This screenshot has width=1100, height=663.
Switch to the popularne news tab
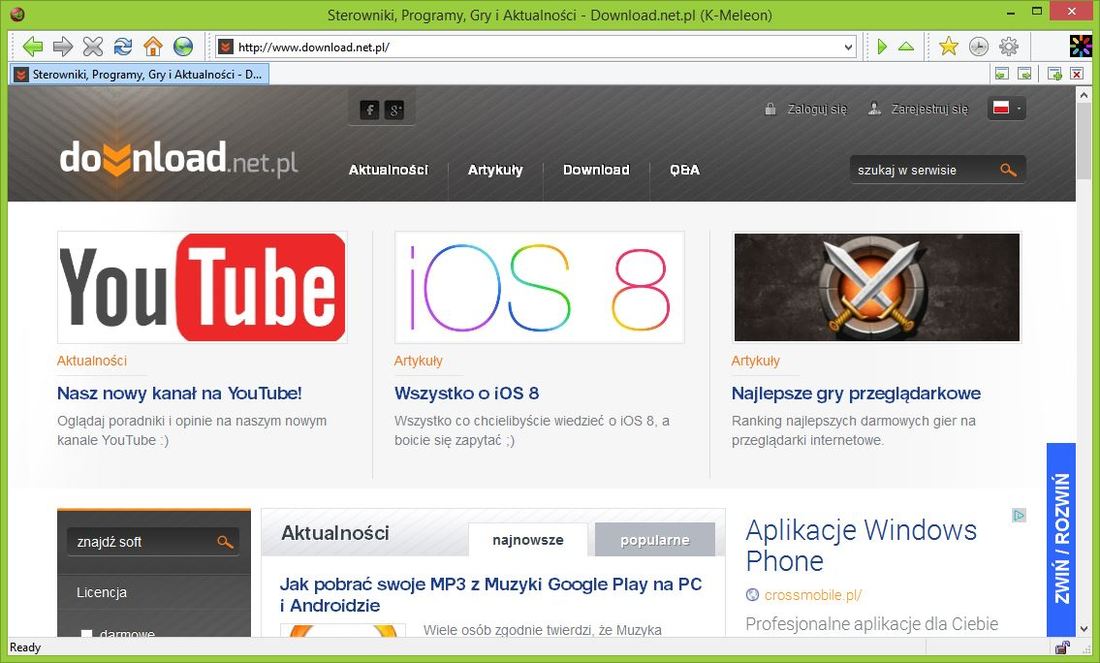click(655, 540)
